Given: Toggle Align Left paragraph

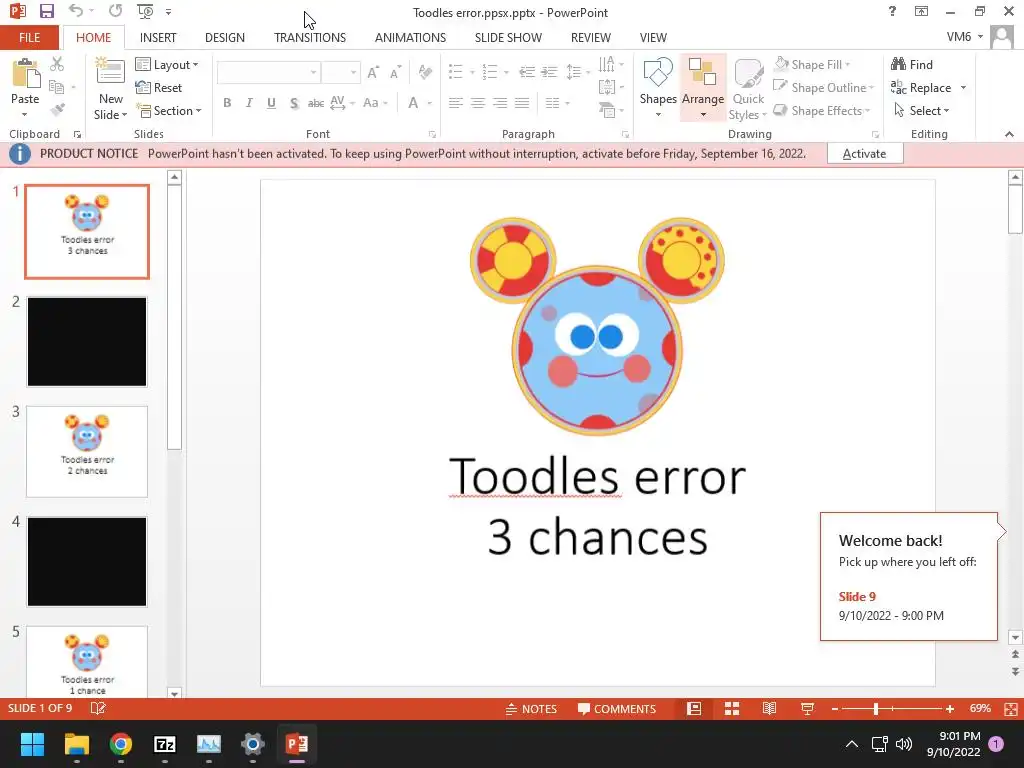Looking at the screenshot, I should [x=456, y=103].
